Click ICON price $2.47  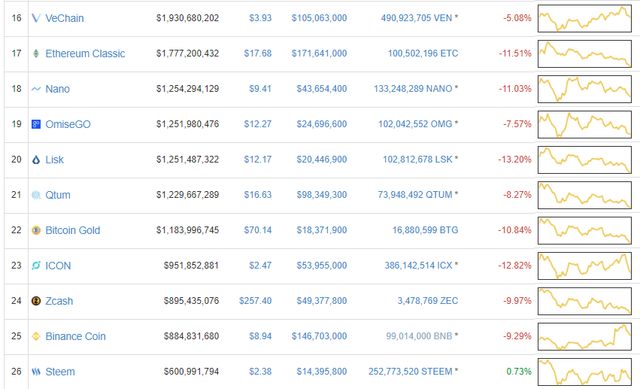[260, 266]
